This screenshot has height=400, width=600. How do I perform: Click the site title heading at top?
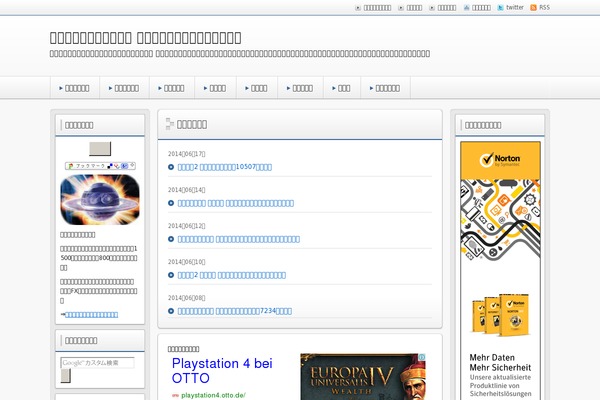click(x=145, y=38)
